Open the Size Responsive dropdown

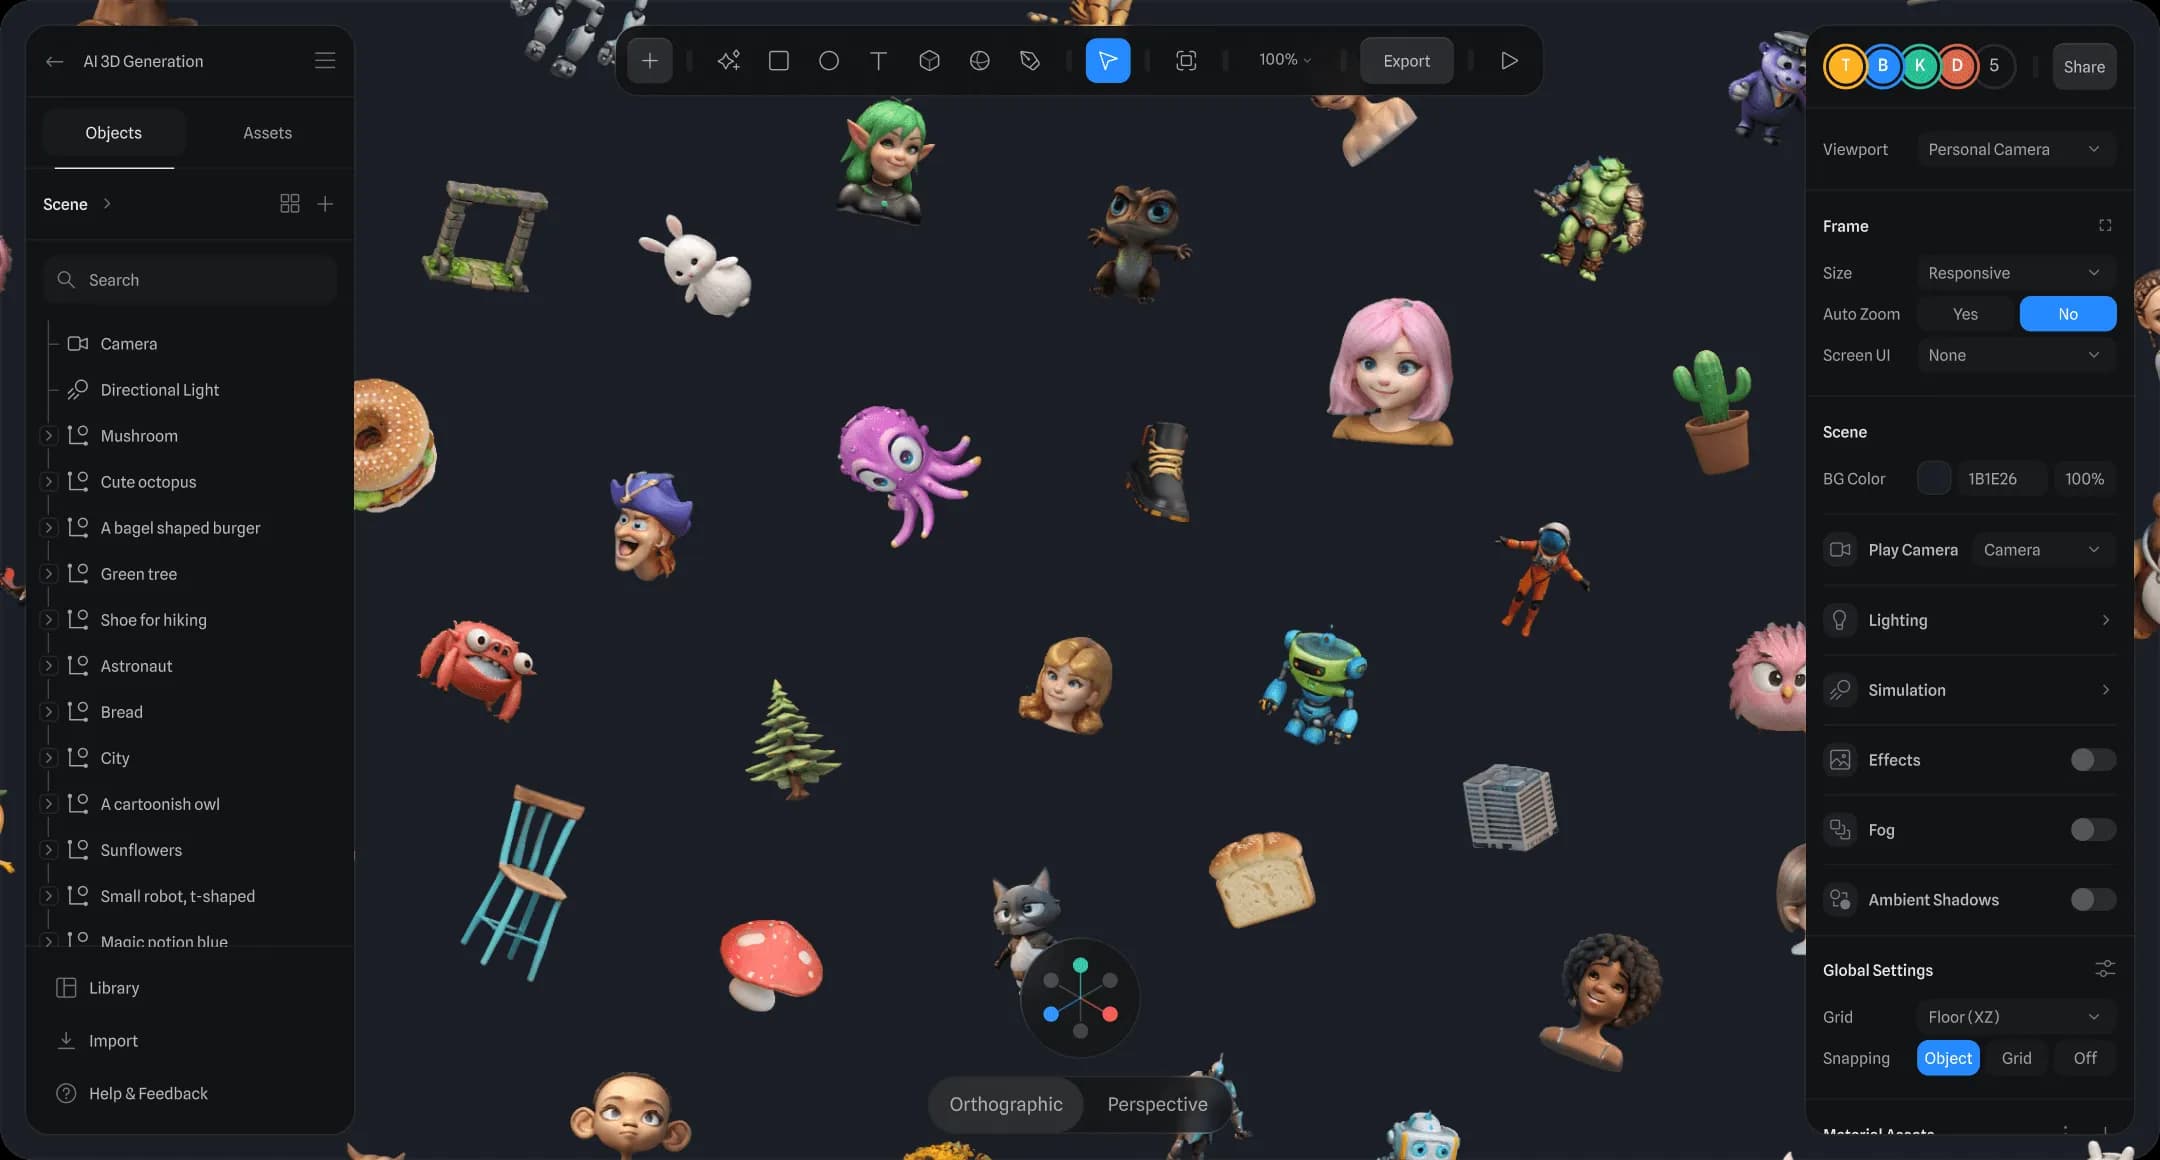(2016, 273)
